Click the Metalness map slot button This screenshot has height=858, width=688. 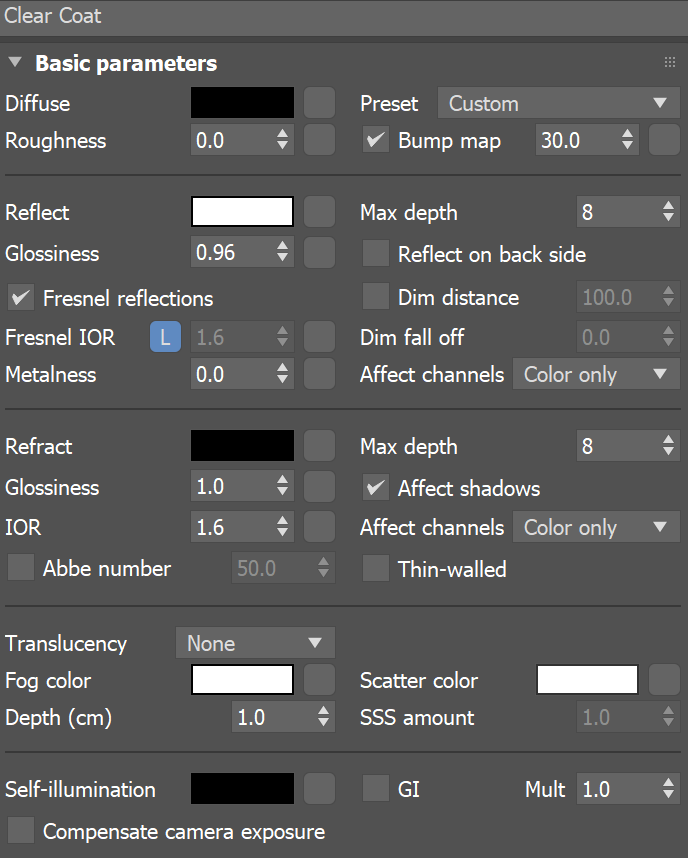click(x=319, y=374)
